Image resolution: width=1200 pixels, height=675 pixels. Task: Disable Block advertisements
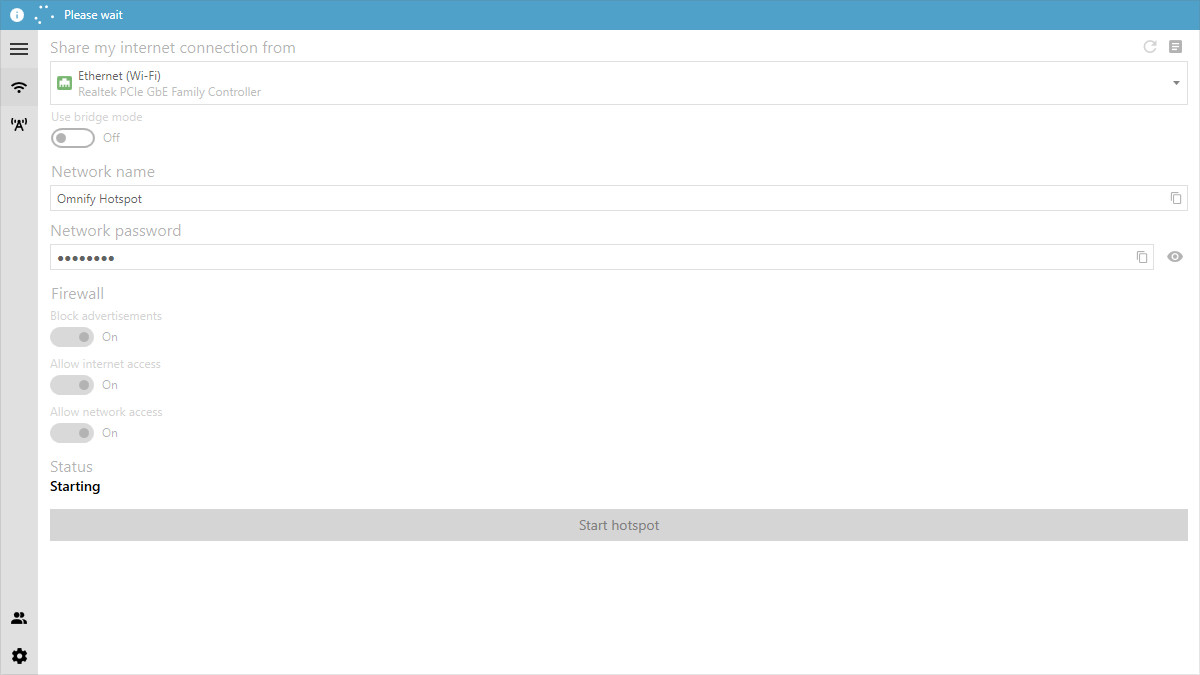point(71,337)
